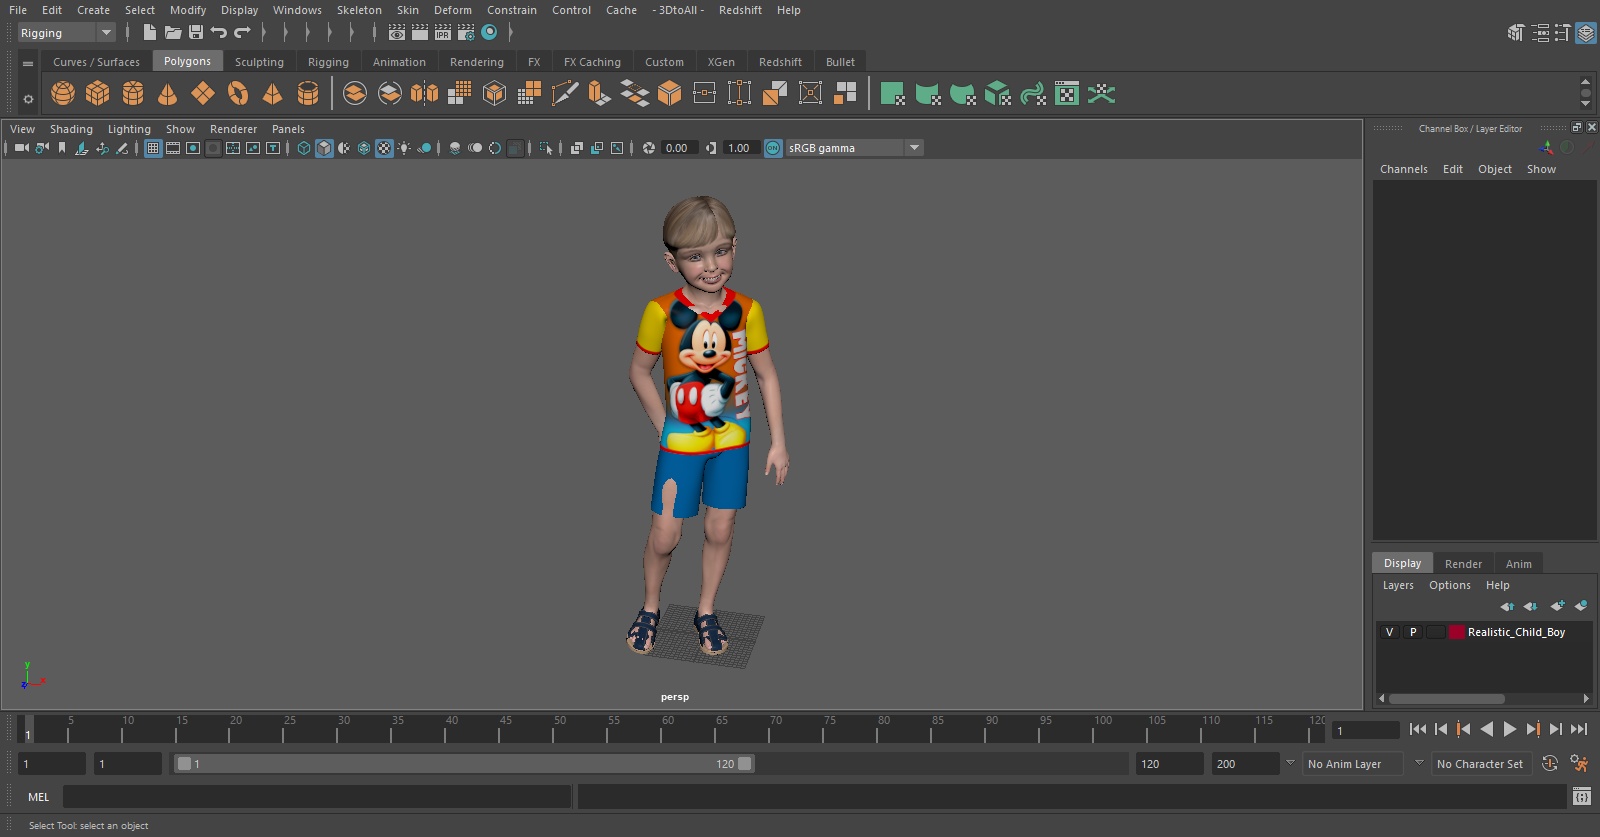Play the animation backwards
The width and height of the screenshot is (1600, 837).
[1487, 729]
